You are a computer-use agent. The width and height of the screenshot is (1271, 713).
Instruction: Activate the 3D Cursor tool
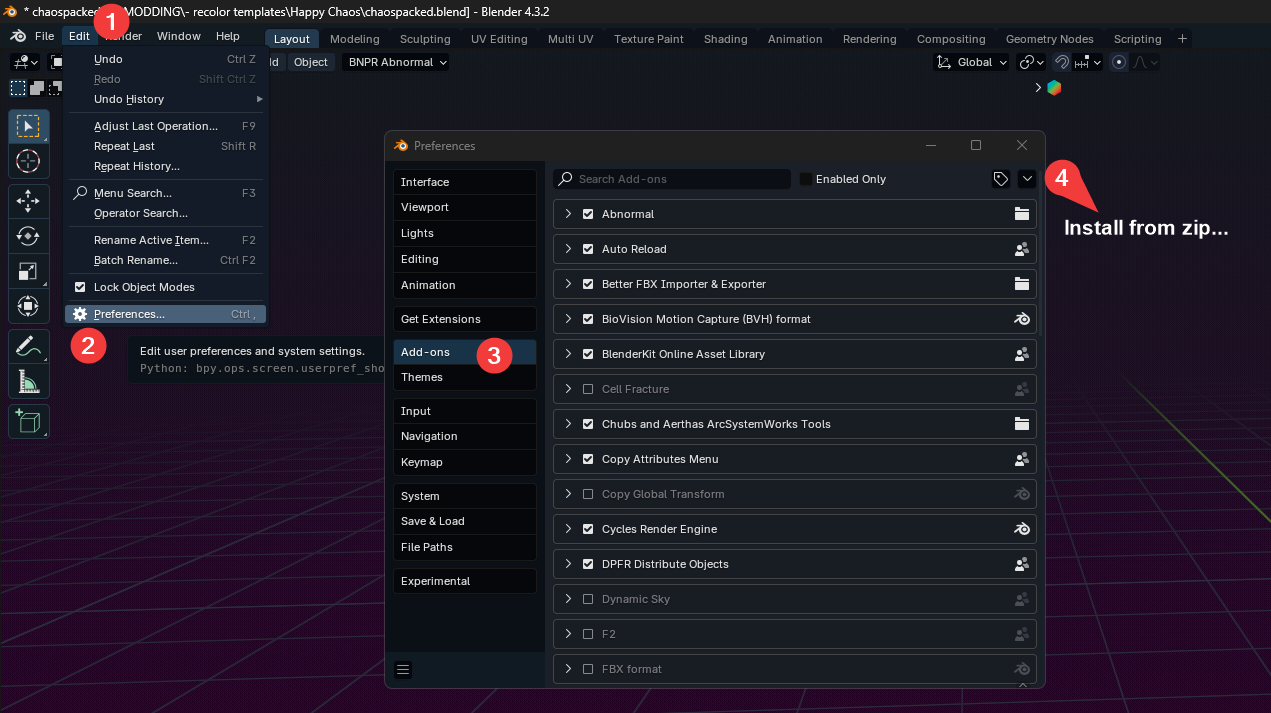(28, 160)
